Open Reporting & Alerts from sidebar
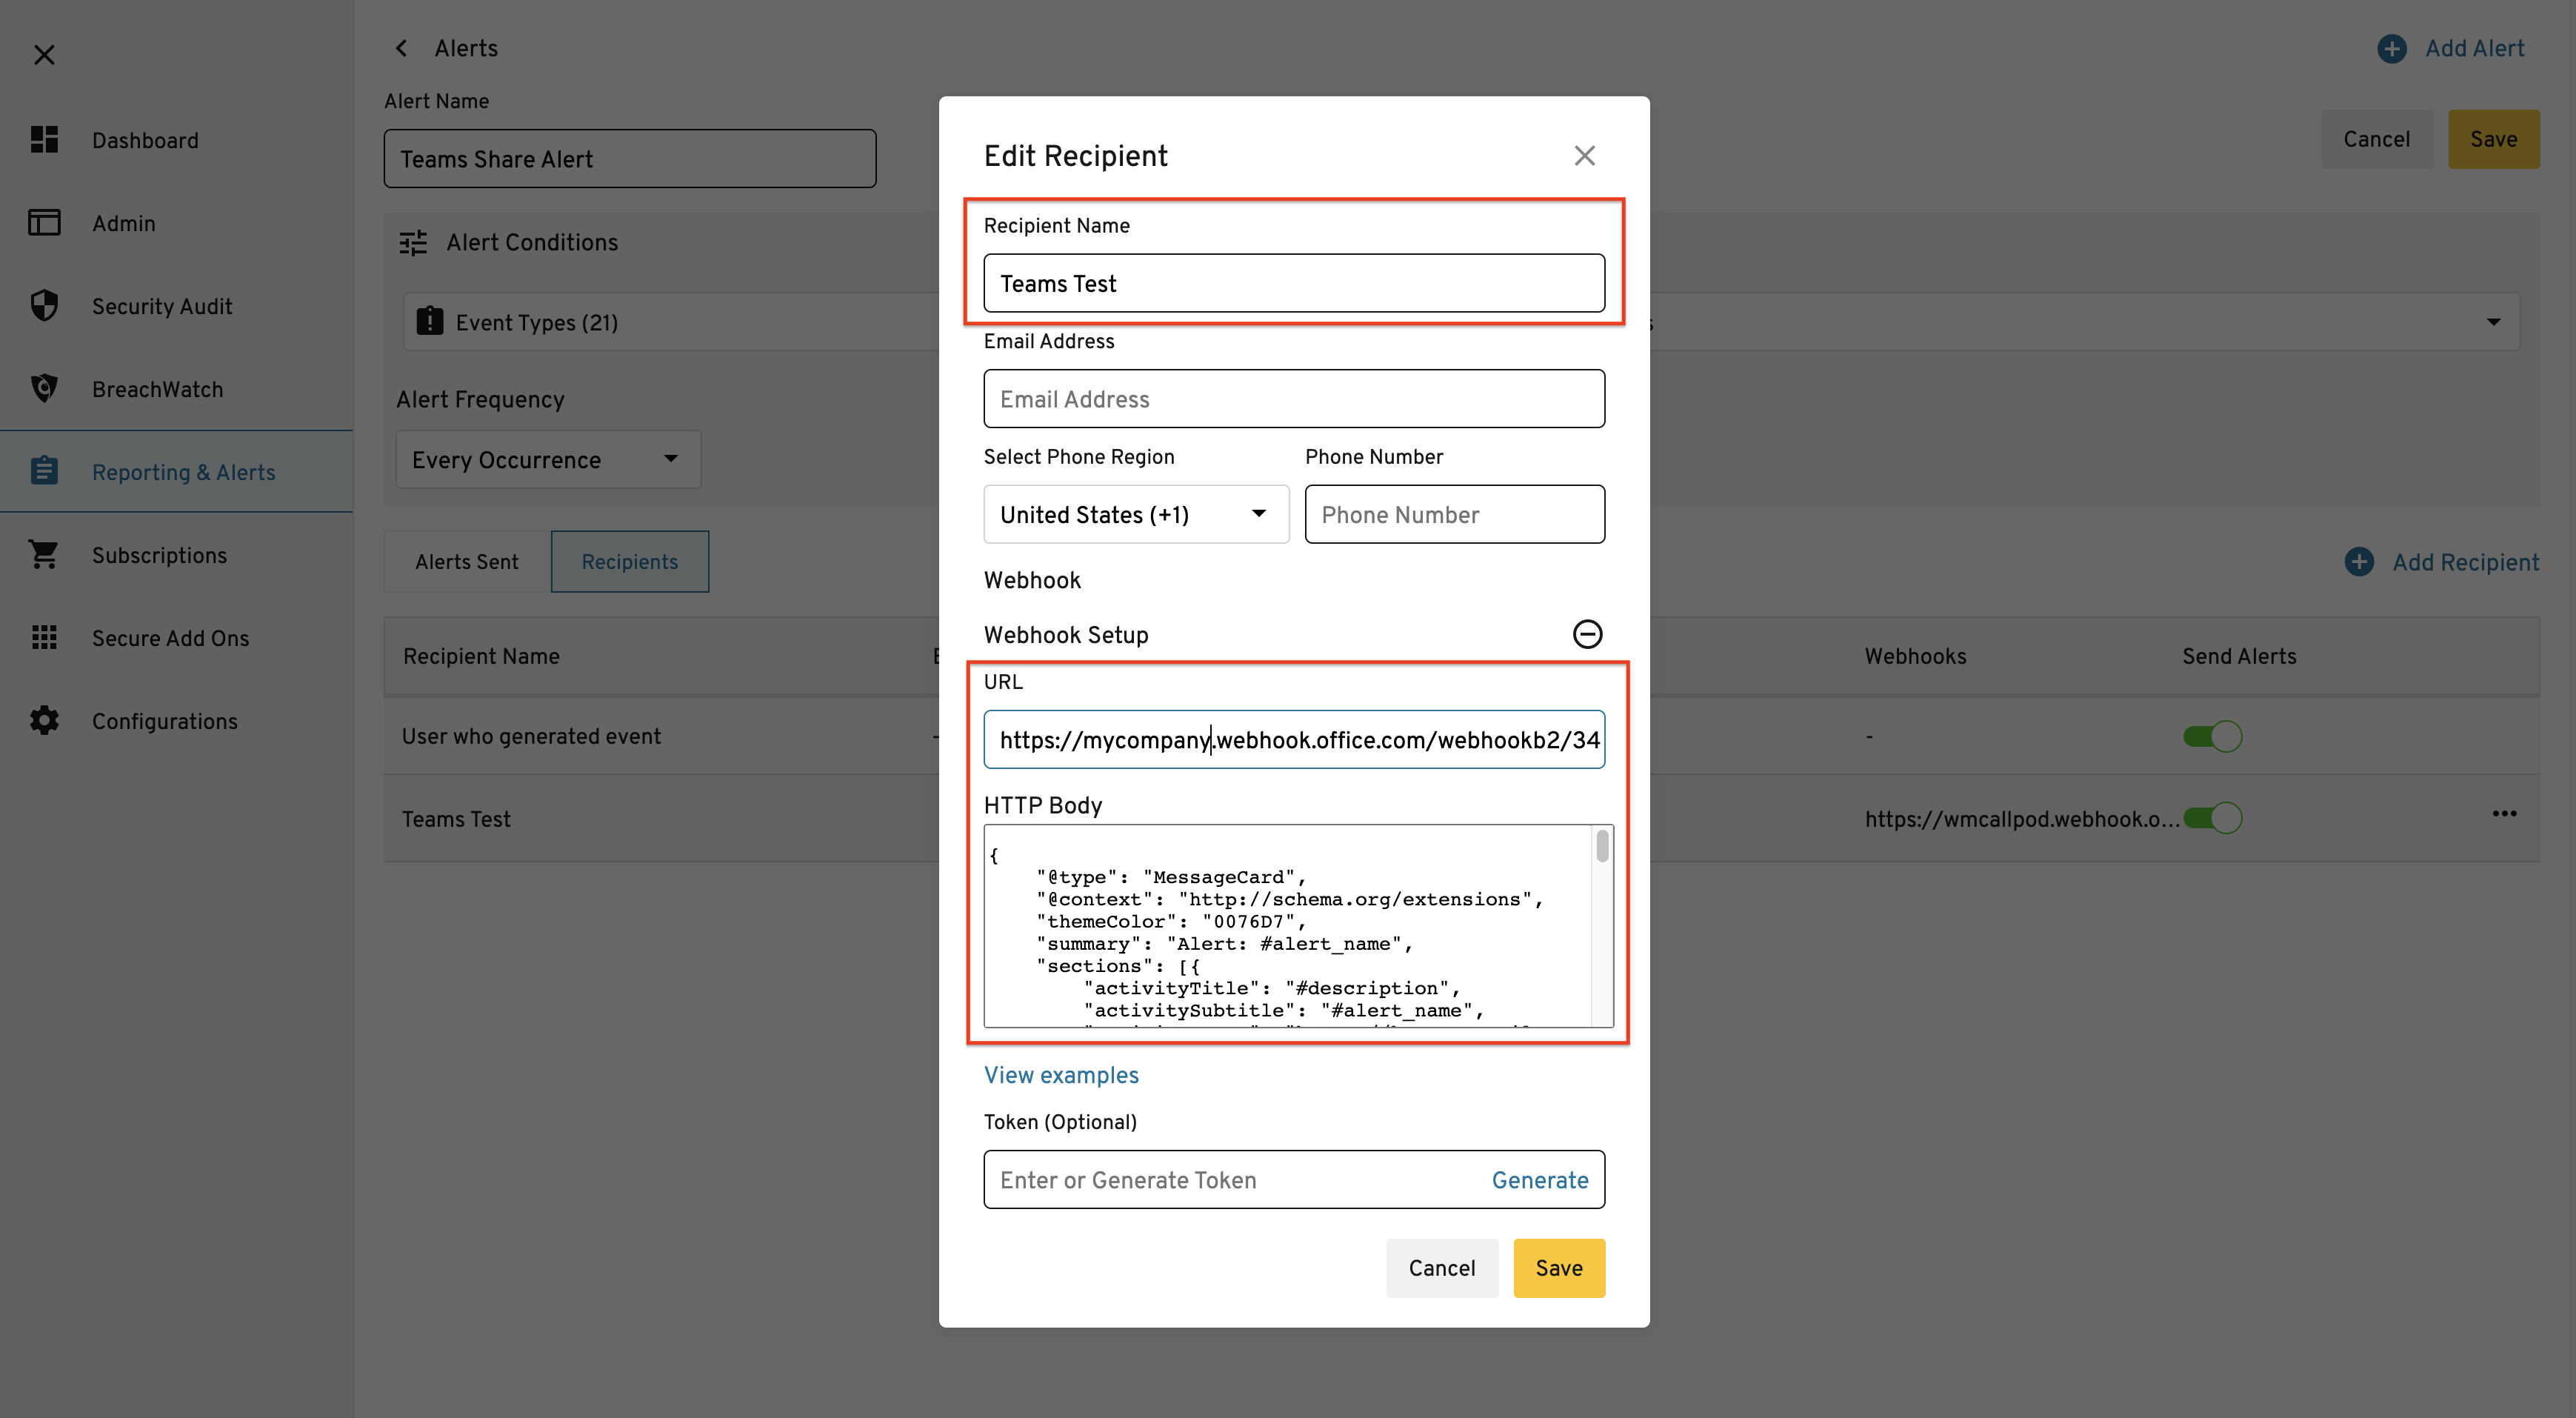This screenshot has height=1418, width=2576. coord(184,472)
